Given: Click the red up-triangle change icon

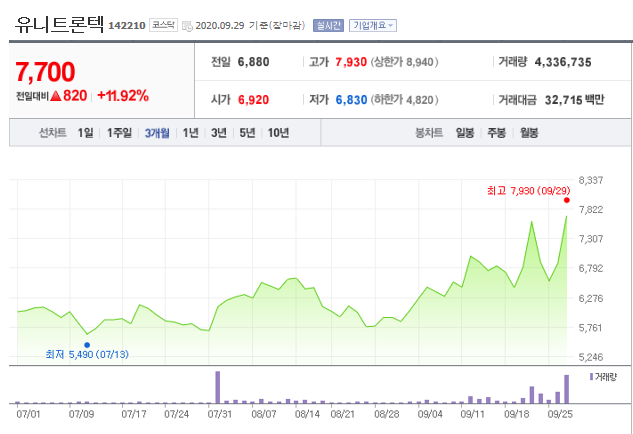Looking at the screenshot, I should (x=56, y=96).
